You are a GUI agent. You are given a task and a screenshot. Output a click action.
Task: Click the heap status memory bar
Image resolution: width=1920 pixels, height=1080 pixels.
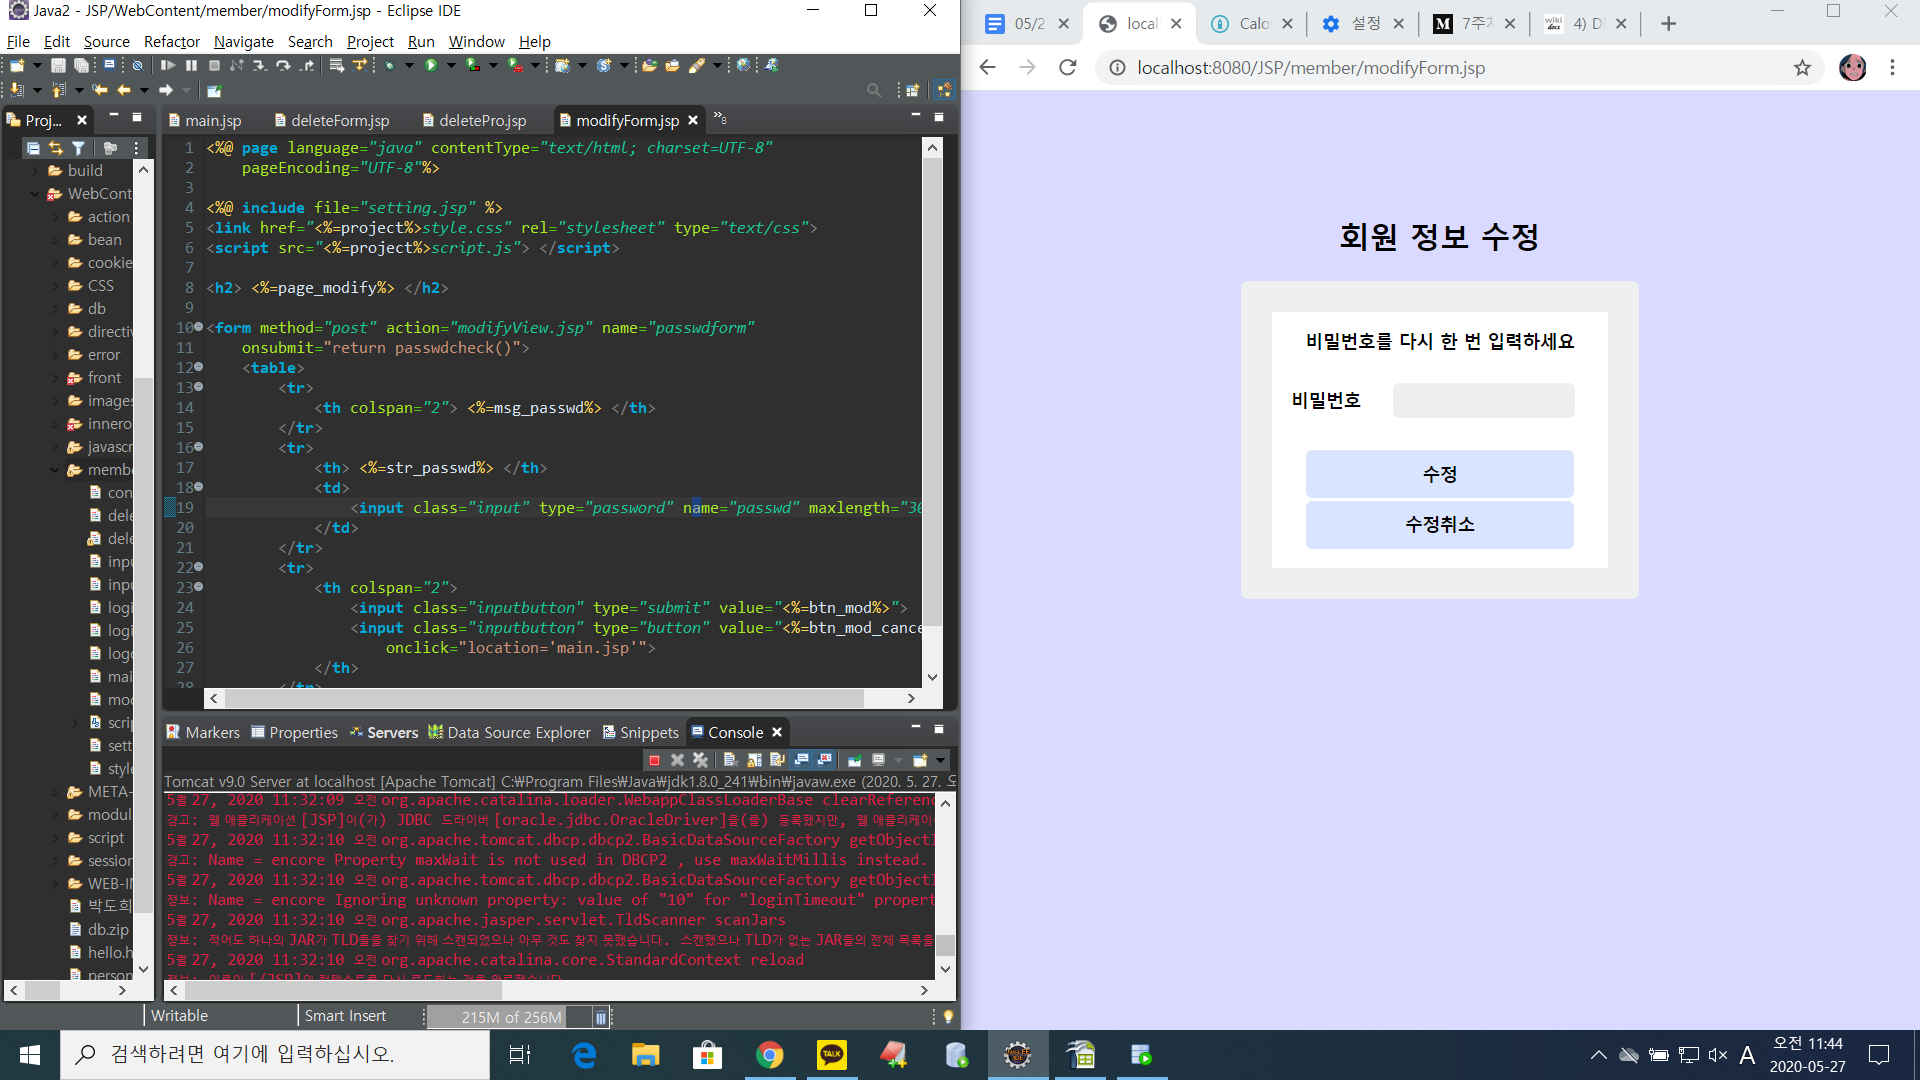pos(510,1017)
